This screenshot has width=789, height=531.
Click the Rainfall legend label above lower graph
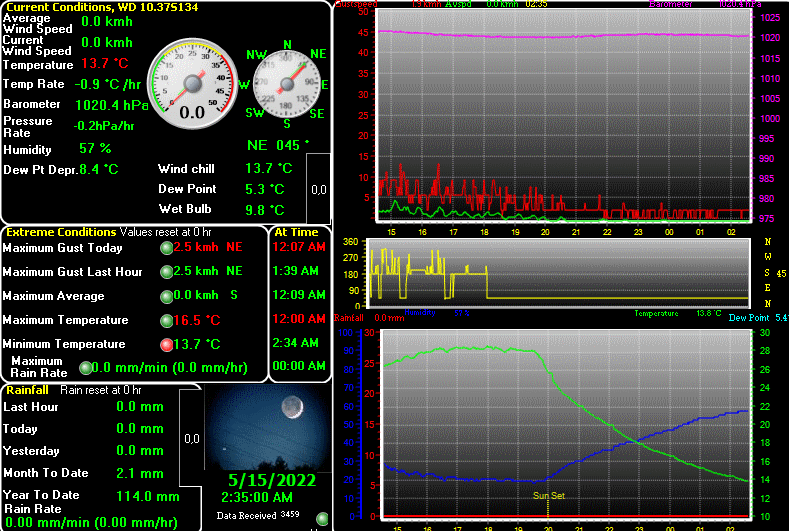pos(349,318)
